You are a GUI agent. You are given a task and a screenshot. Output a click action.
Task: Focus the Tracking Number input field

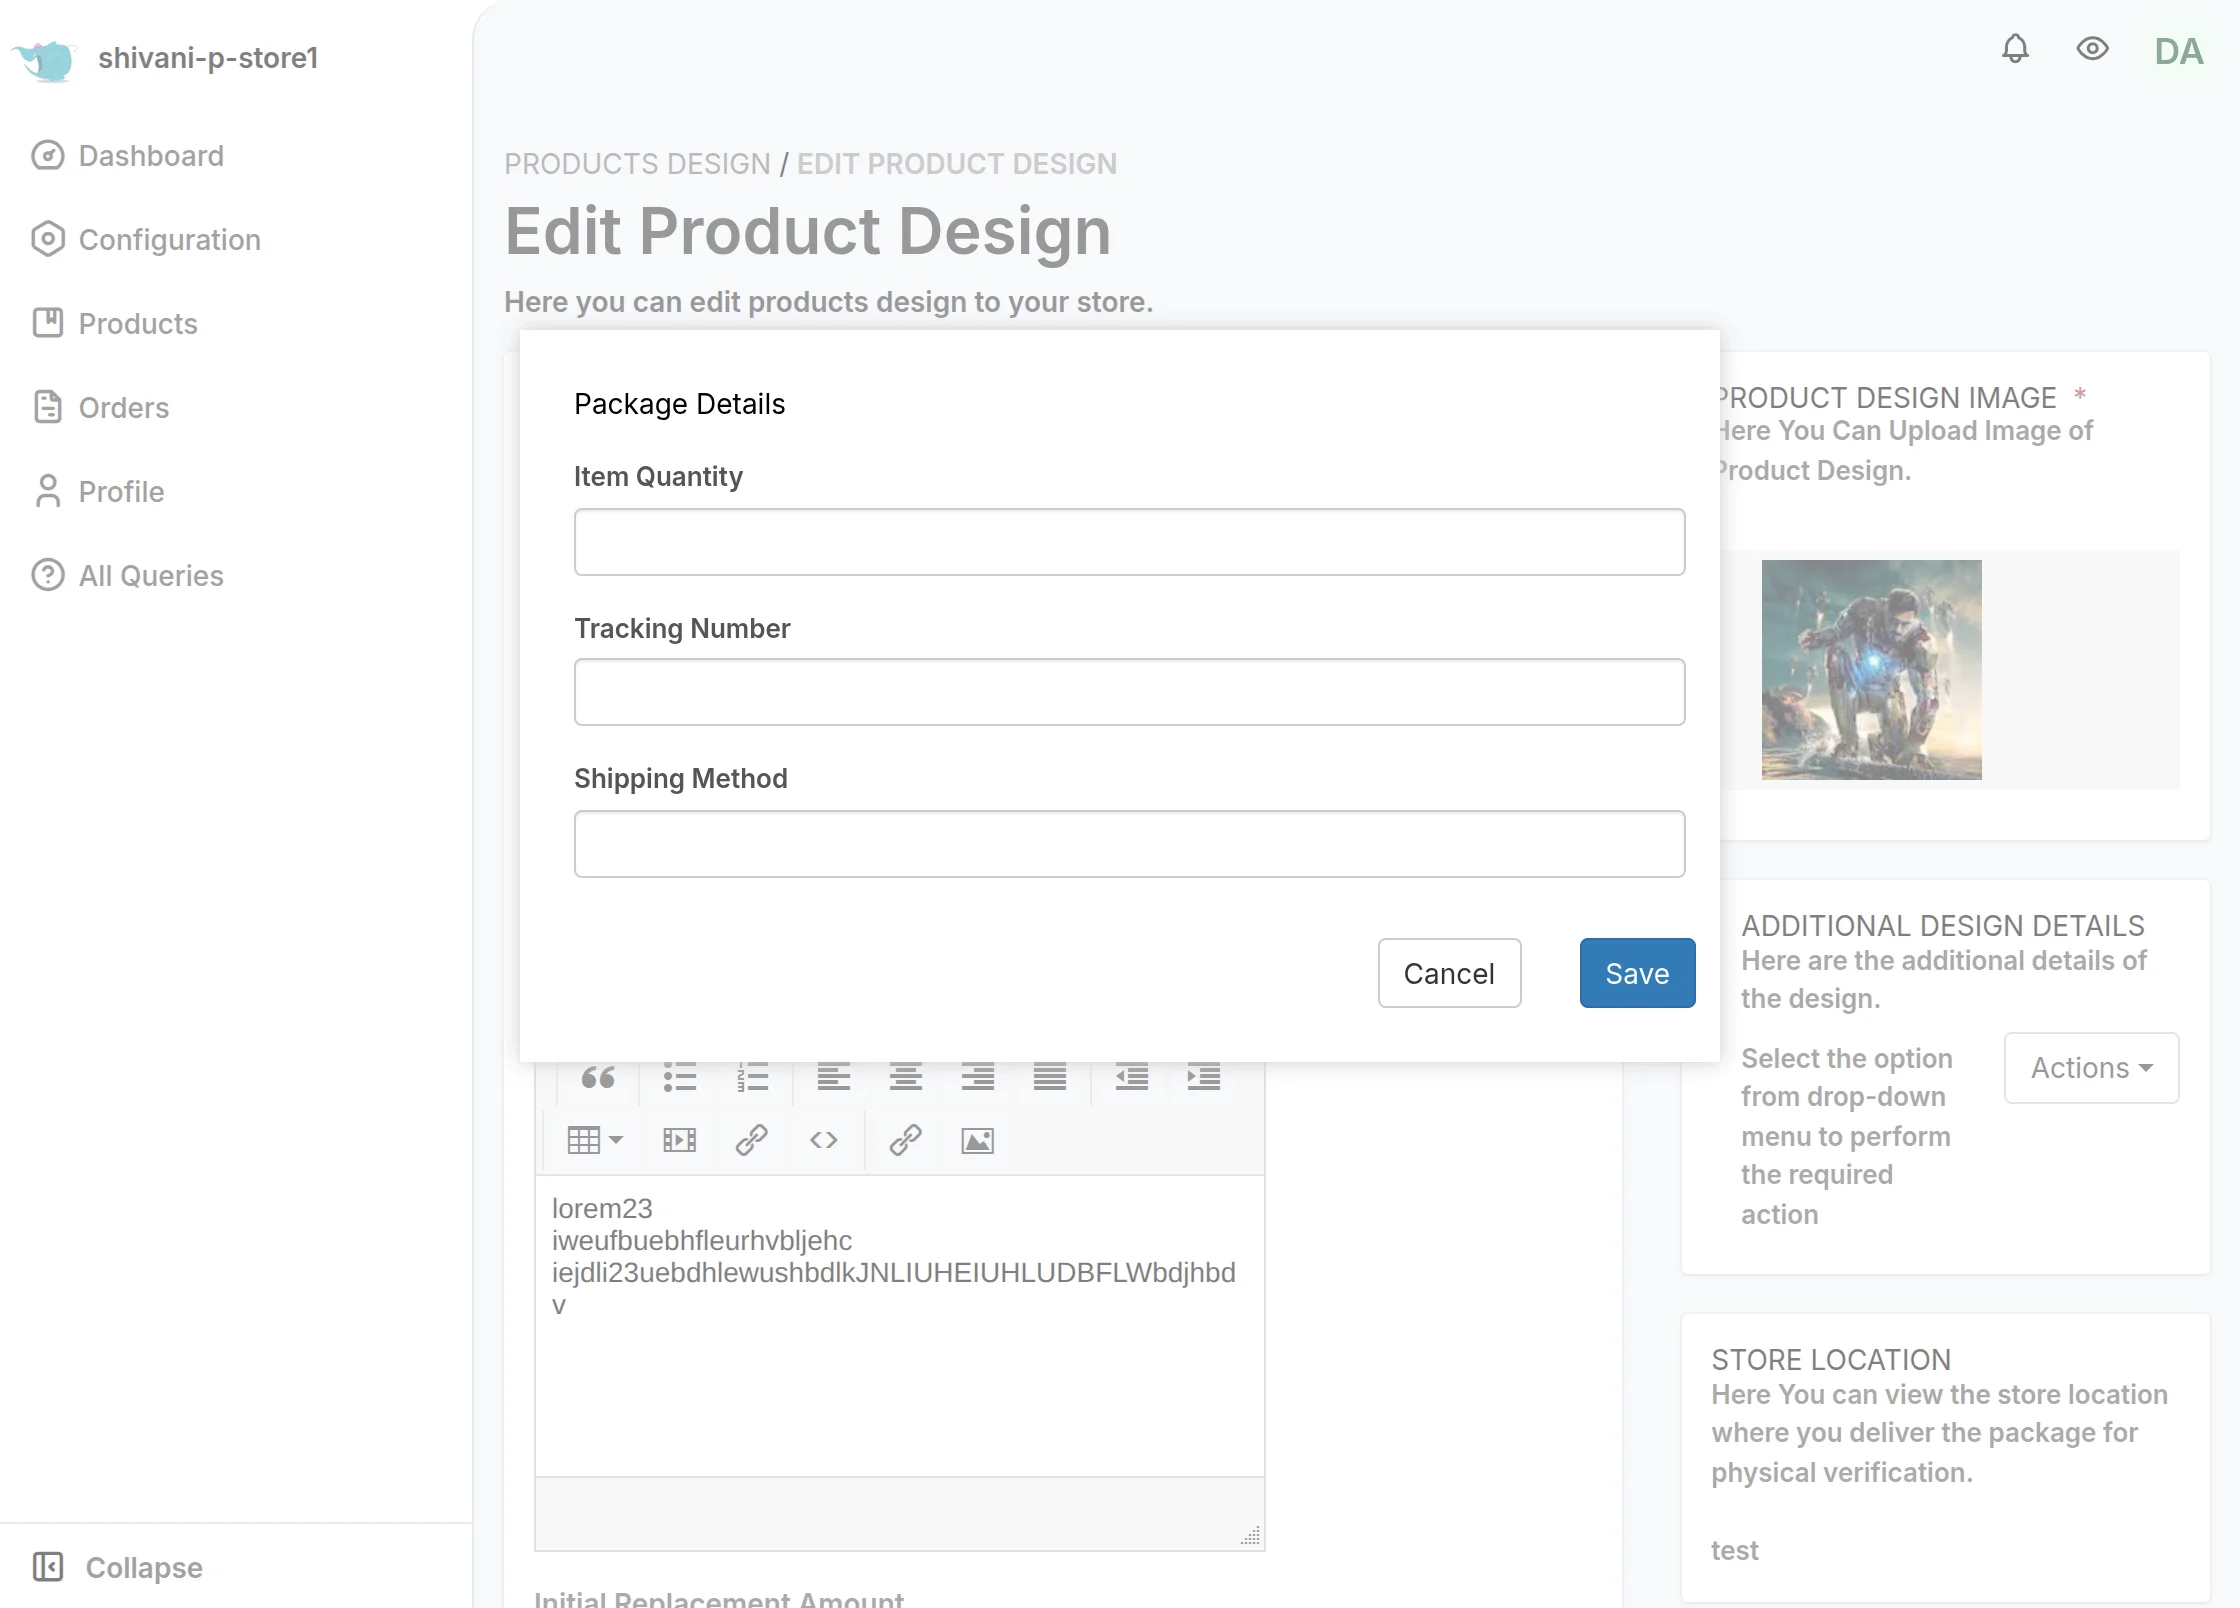(x=1129, y=692)
